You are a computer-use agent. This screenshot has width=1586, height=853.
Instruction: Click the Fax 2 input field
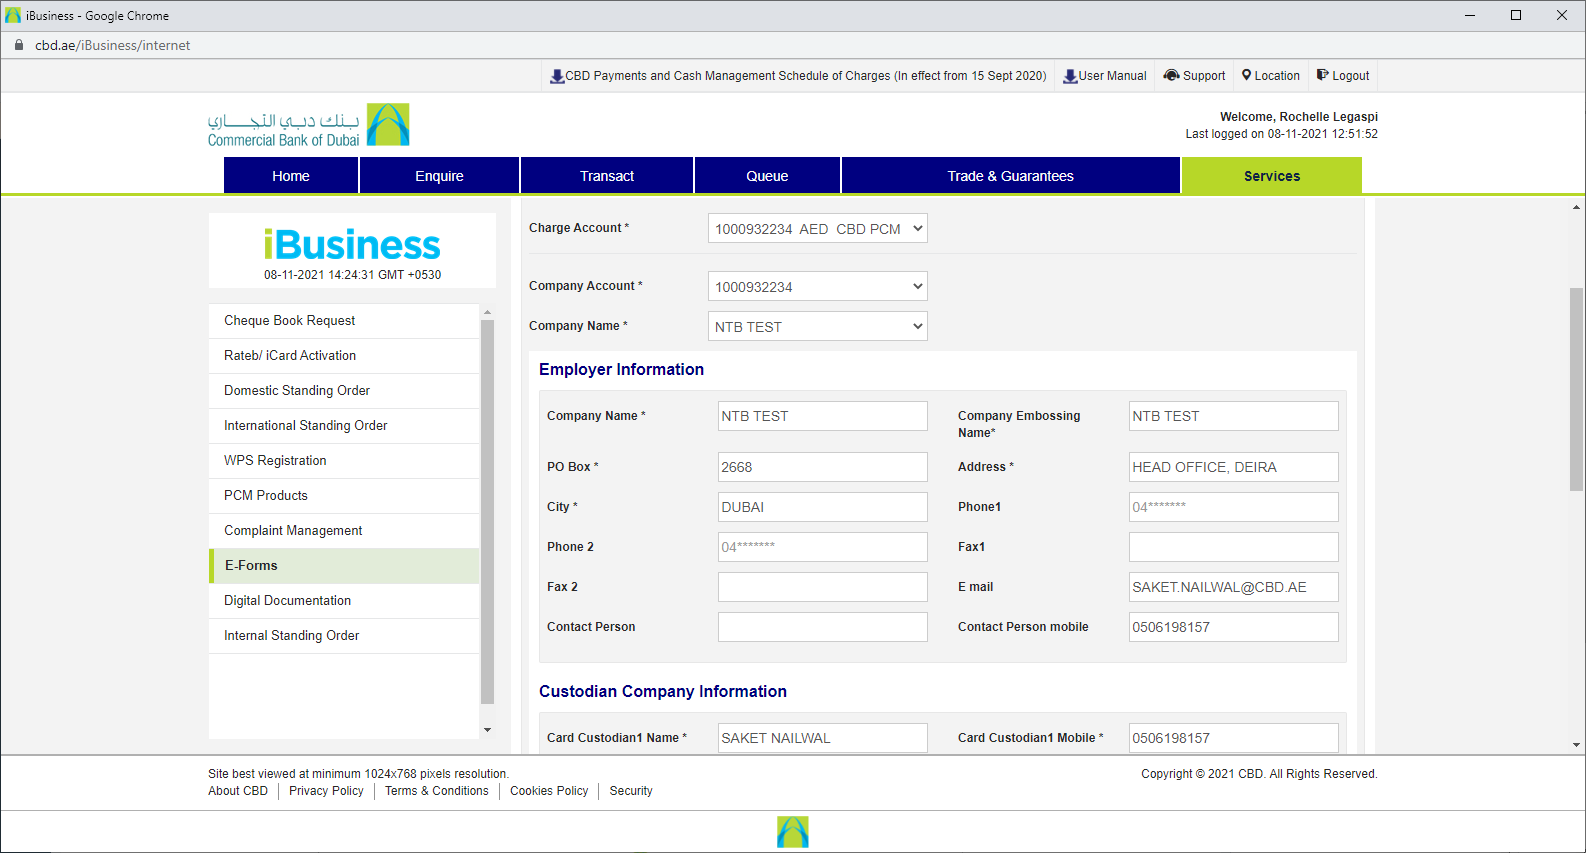[x=823, y=587]
